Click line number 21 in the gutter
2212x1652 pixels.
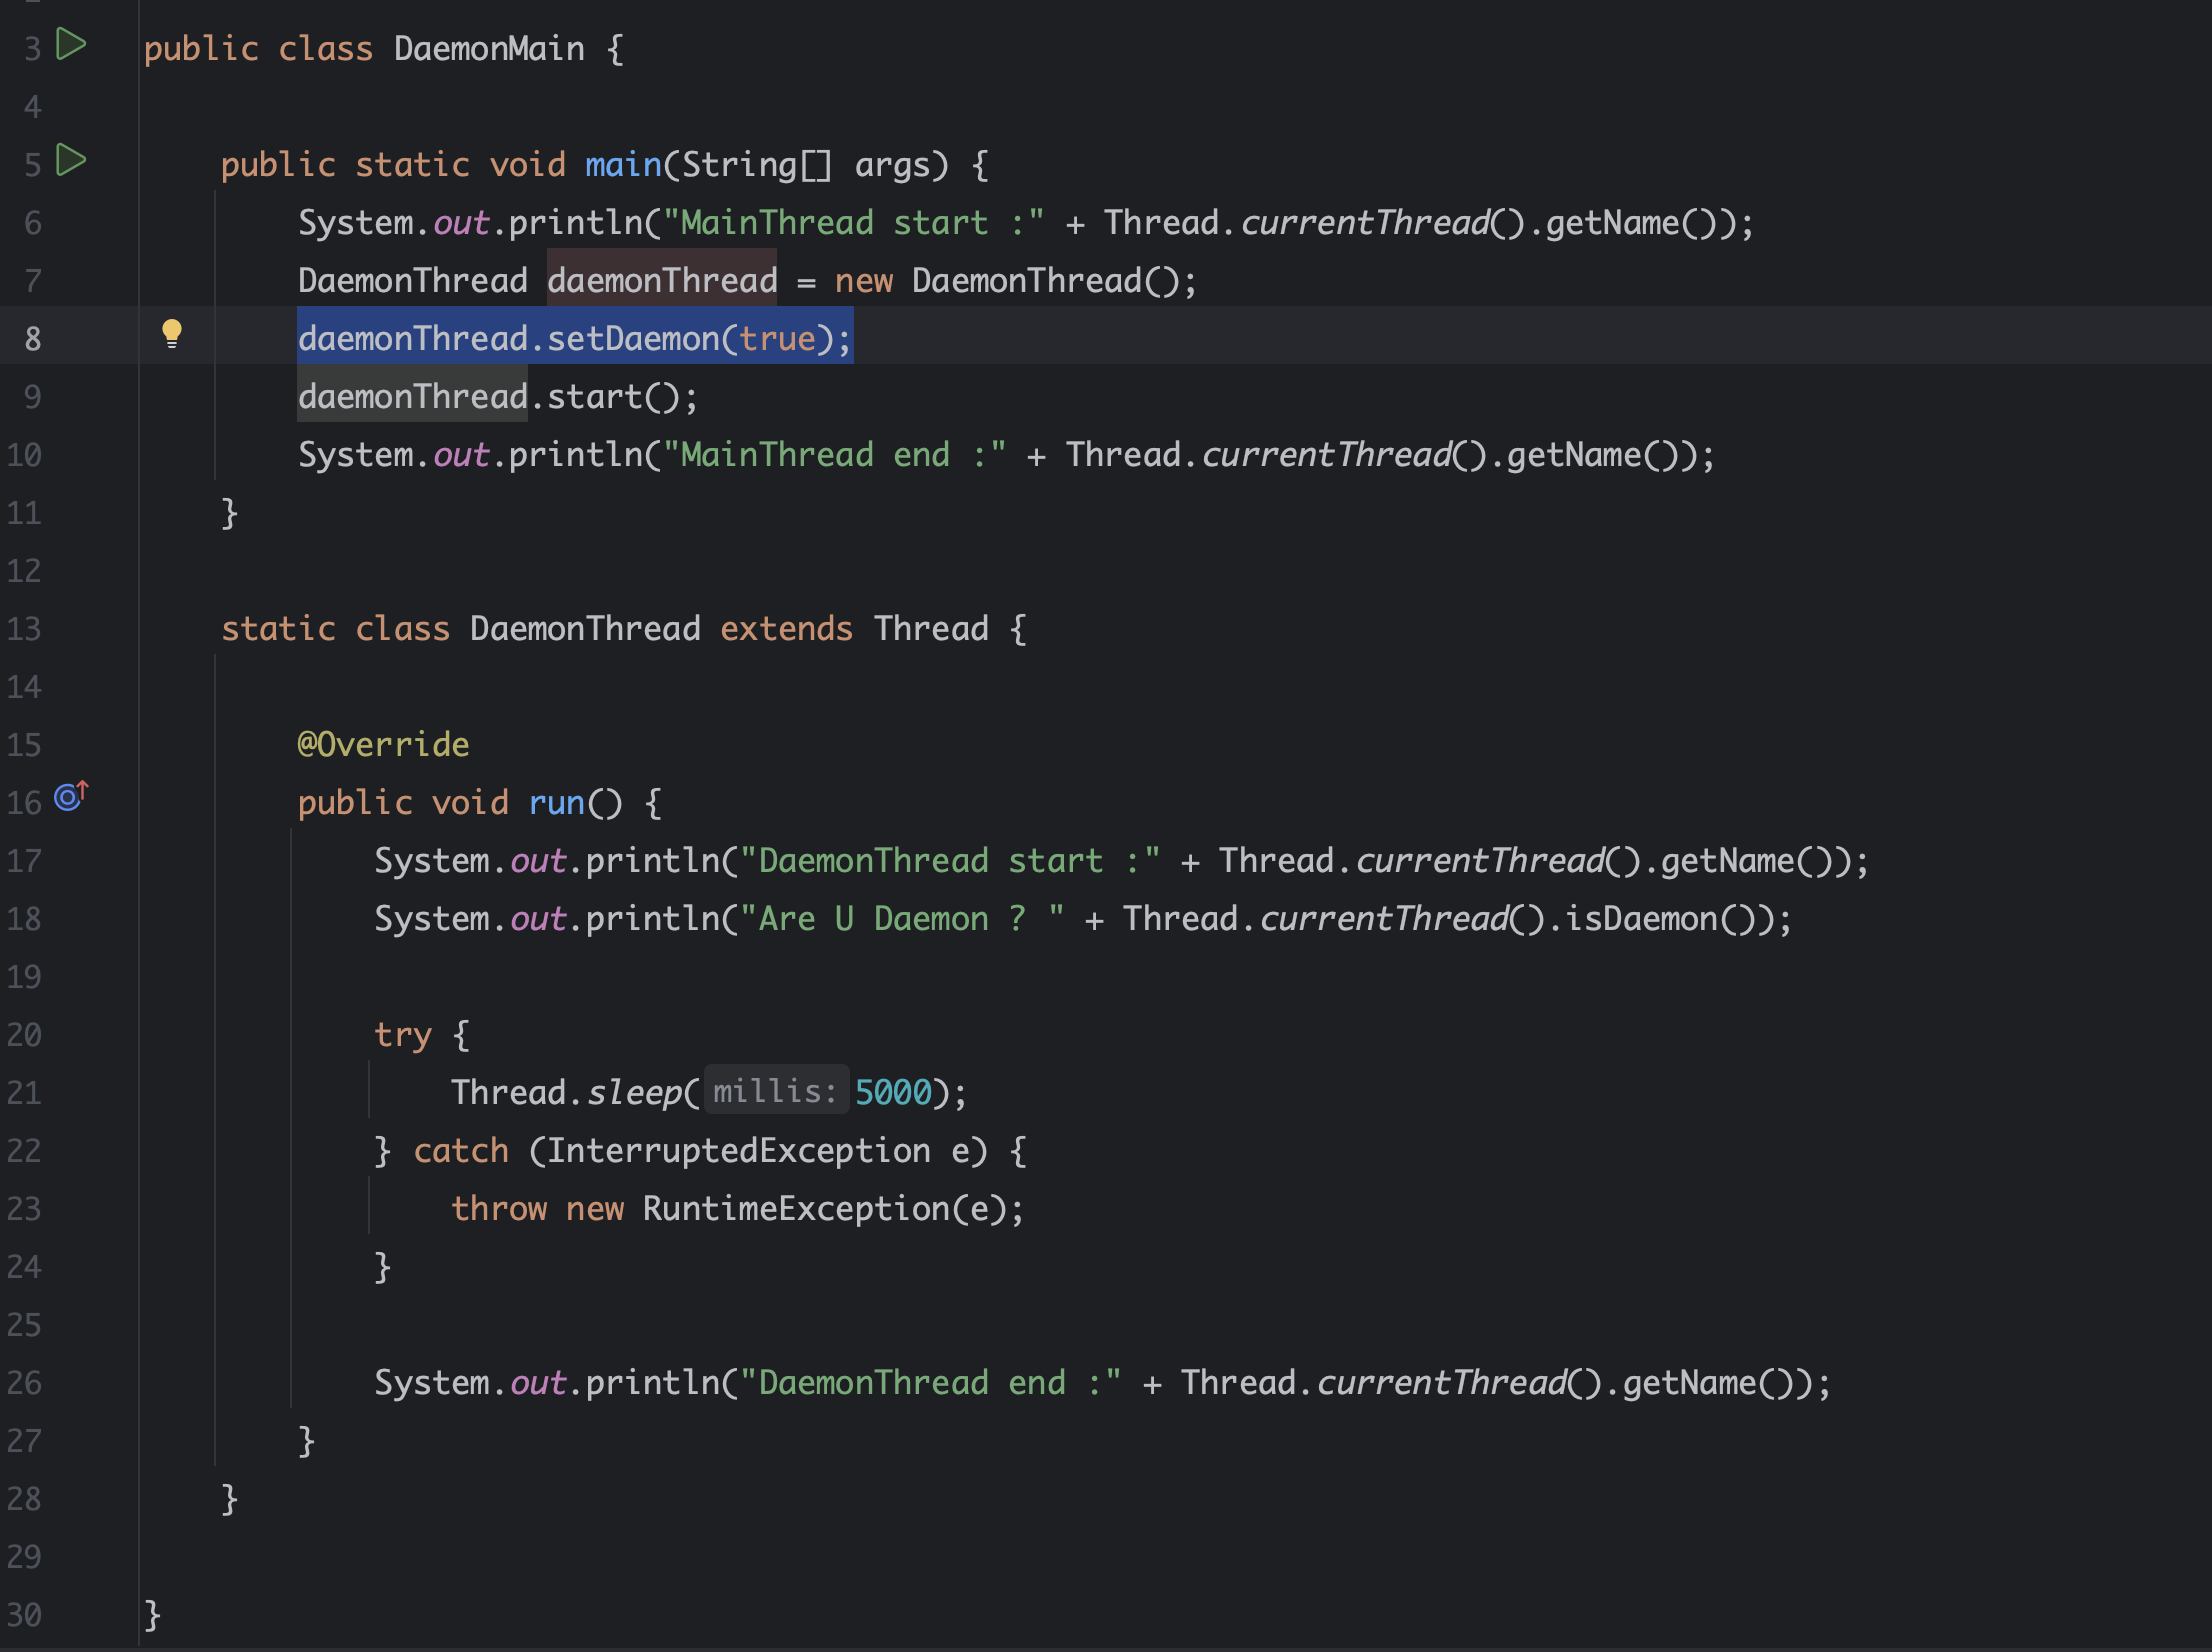pos(25,1093)
